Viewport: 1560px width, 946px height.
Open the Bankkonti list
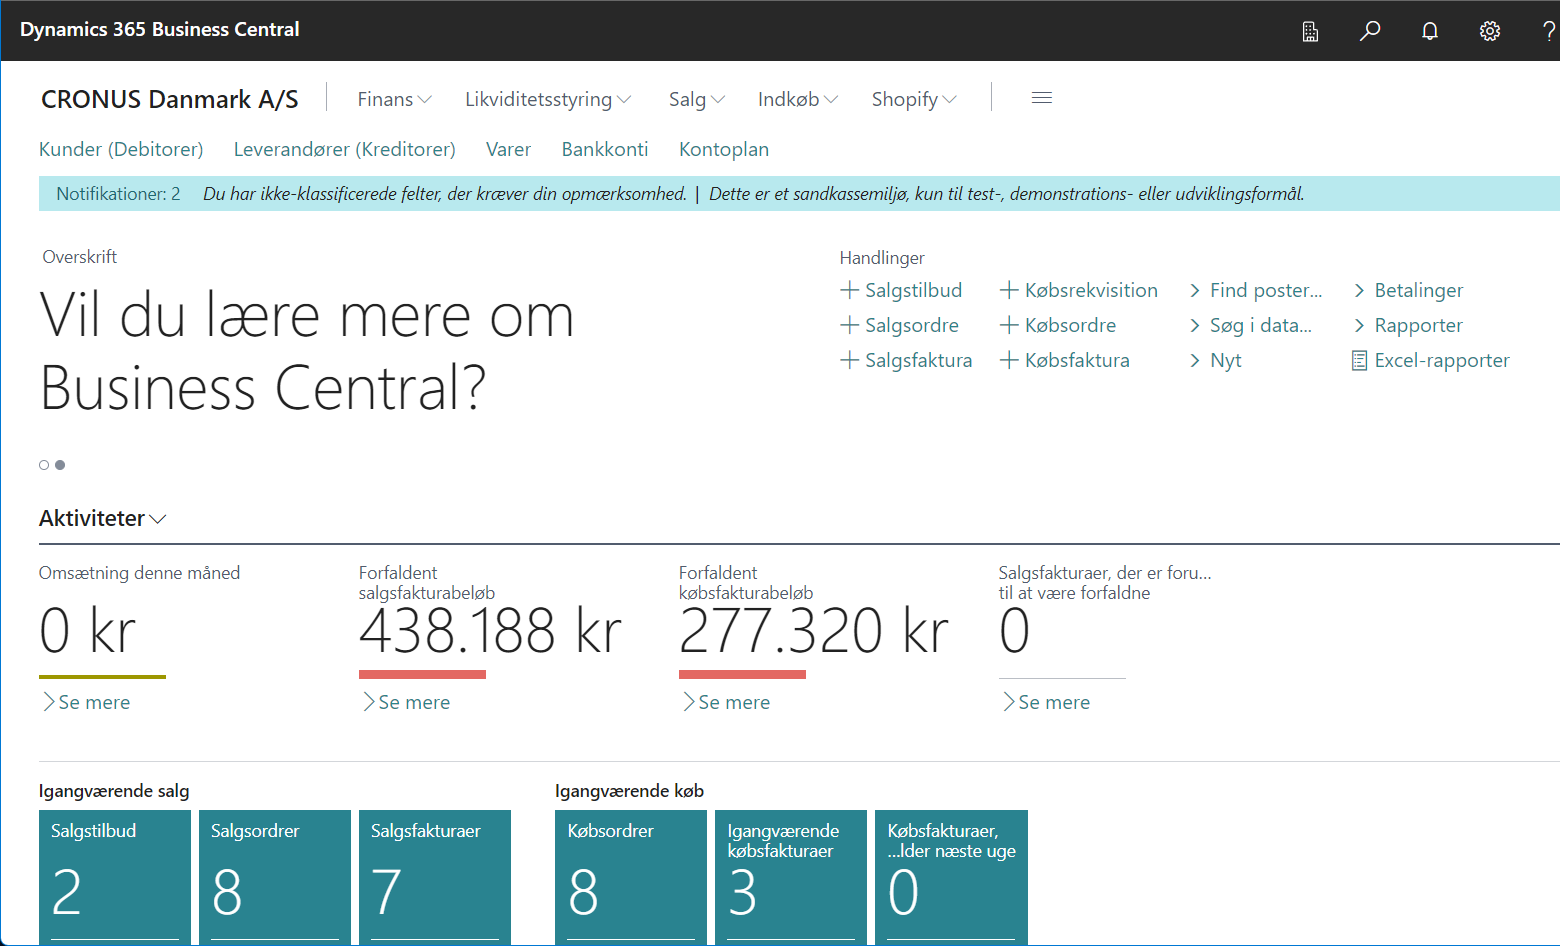pos(605,149)
